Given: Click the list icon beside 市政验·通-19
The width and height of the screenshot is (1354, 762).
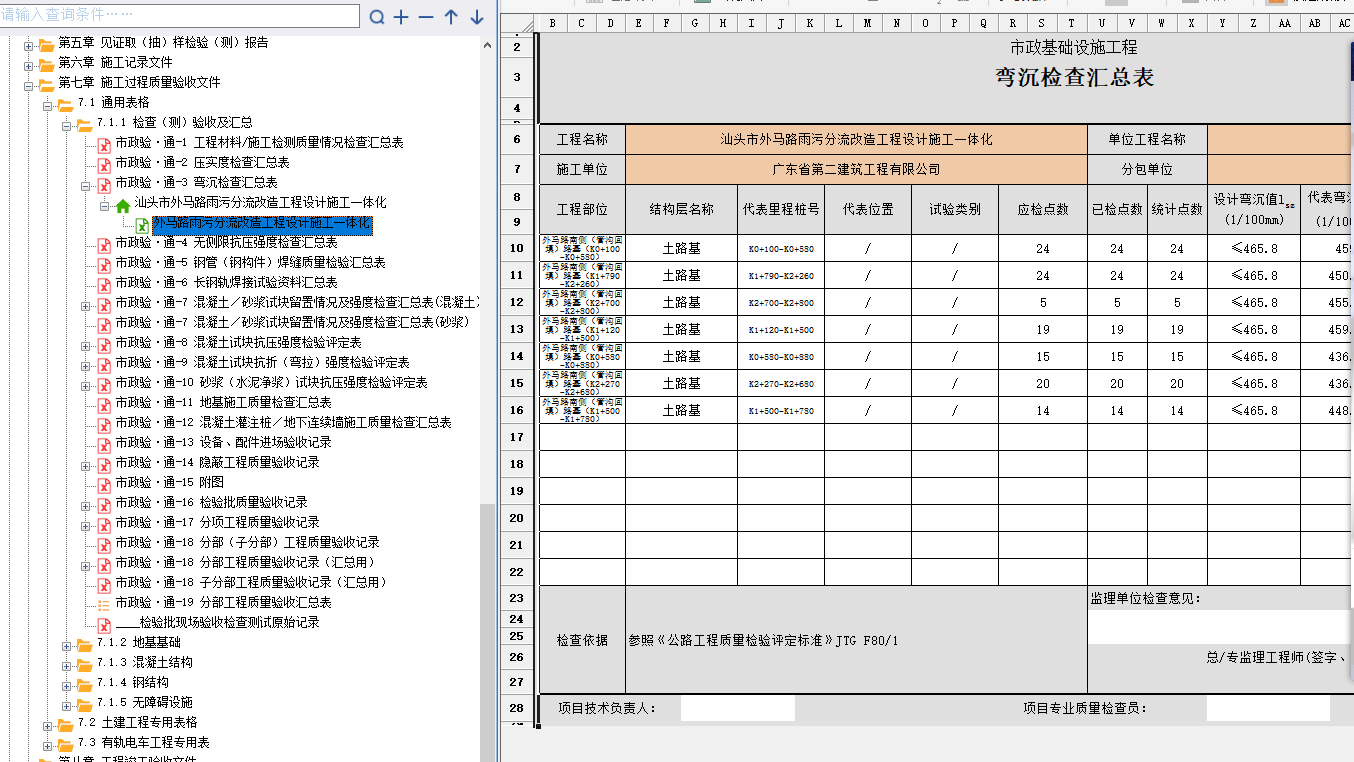Looking at the screenshot, I should point(103,603).
